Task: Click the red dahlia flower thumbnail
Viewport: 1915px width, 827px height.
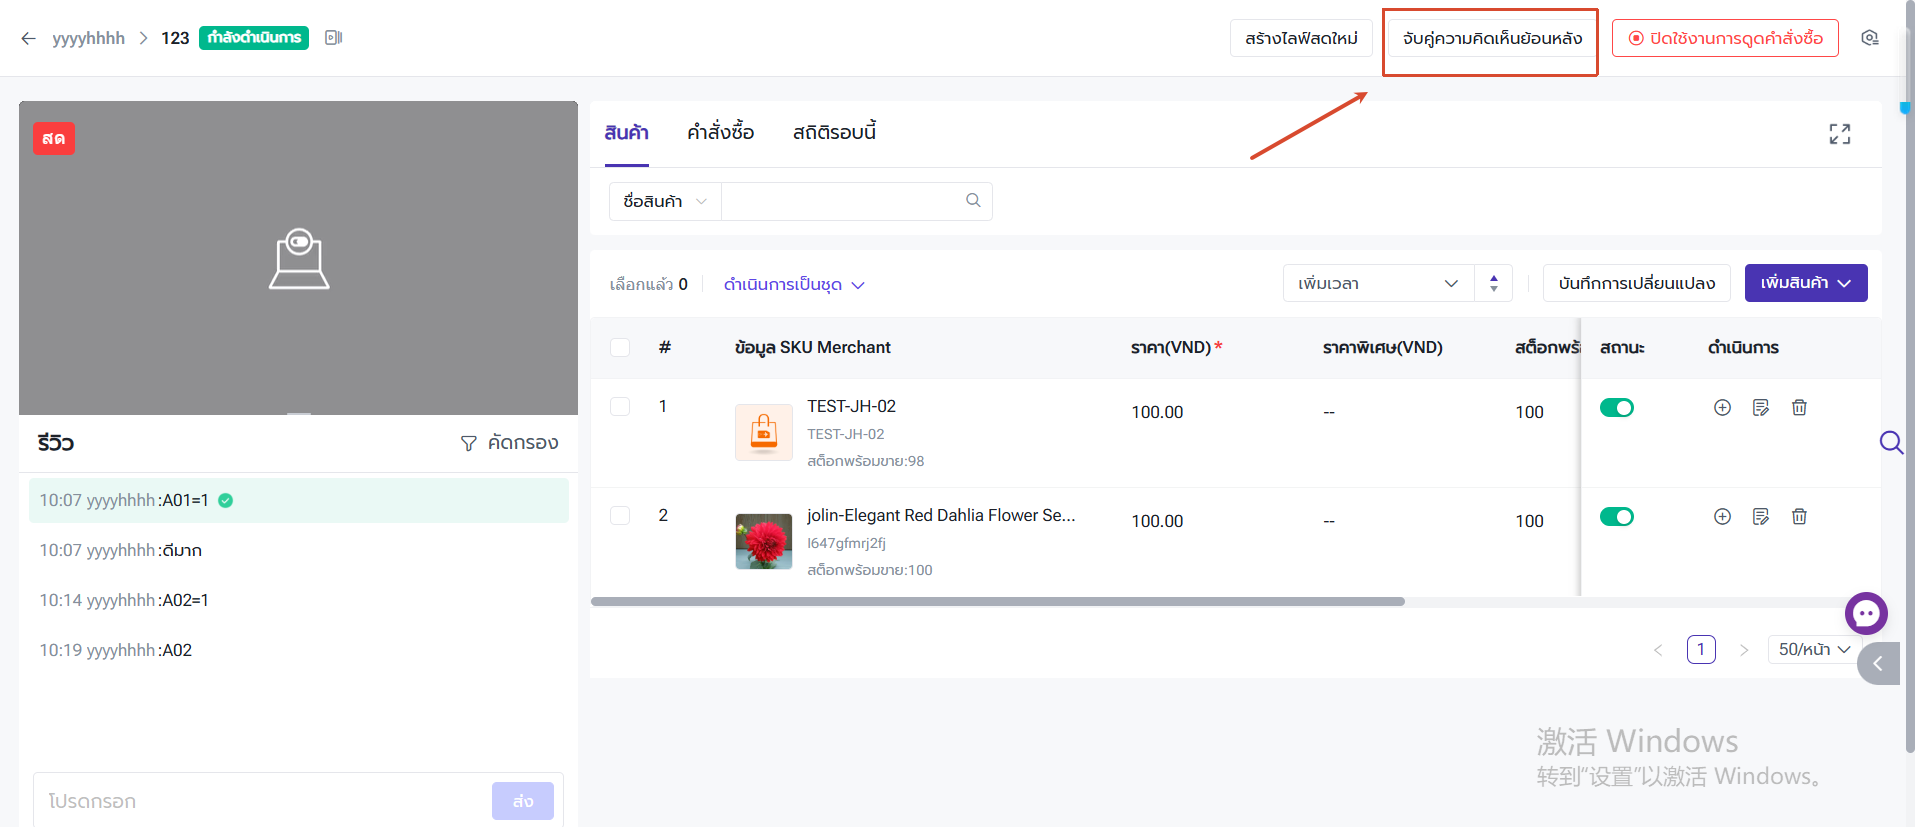Action: pos(764,541)
